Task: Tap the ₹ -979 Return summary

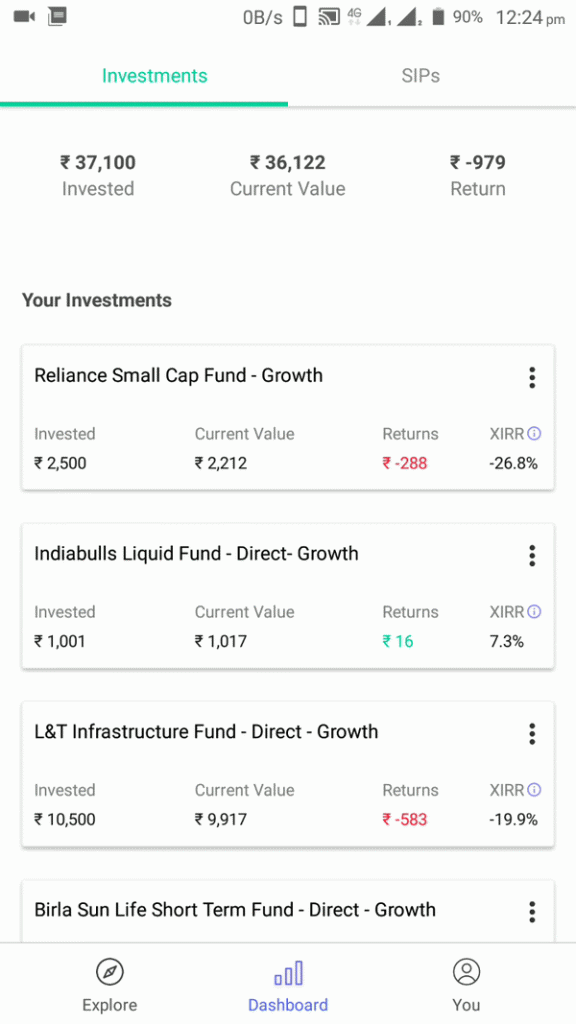Action: [x=478, y=175]
